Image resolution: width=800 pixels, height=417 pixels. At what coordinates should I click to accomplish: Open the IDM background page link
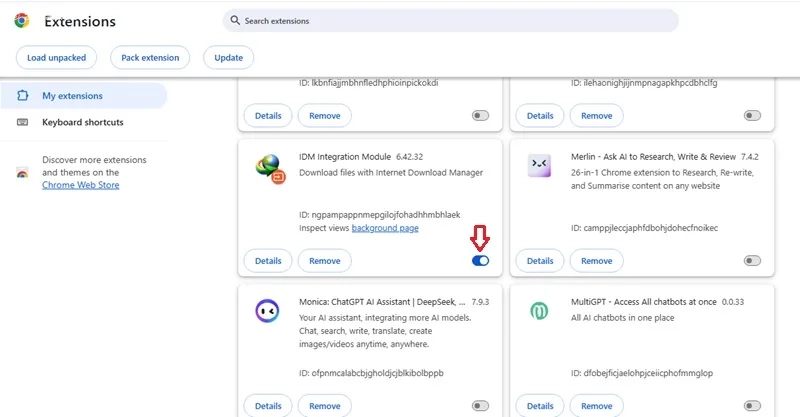(x=385, y=228)
